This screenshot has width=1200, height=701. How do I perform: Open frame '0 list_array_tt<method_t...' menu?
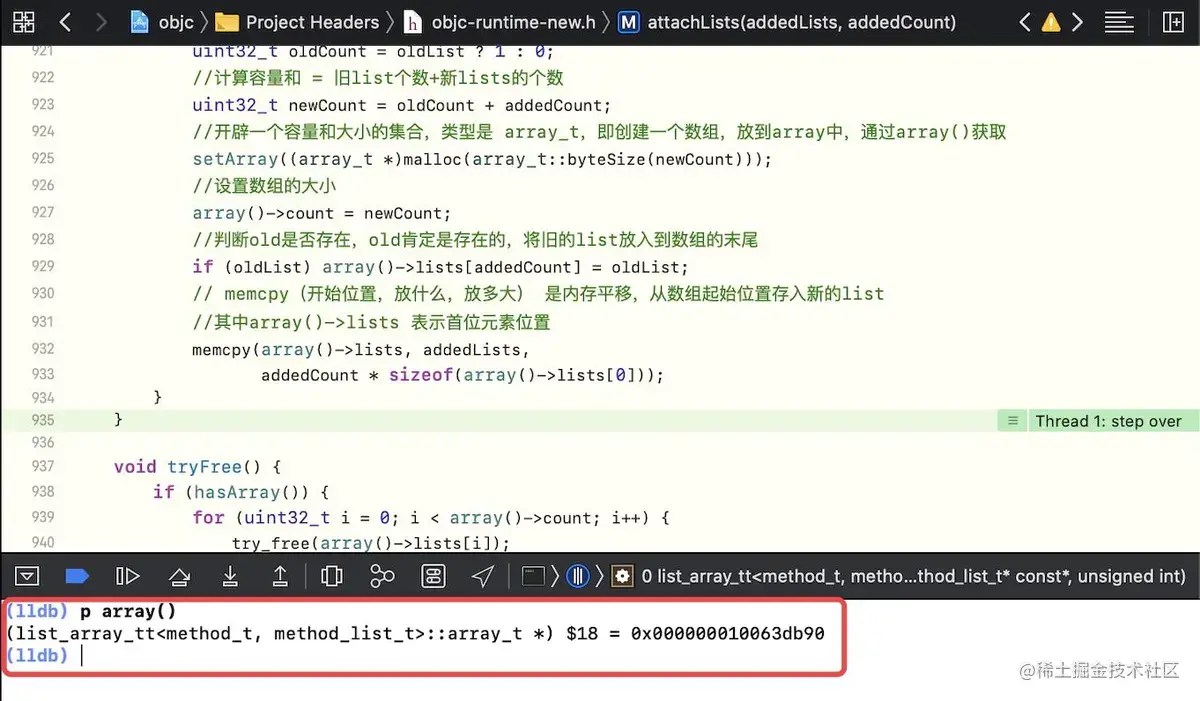913,576
